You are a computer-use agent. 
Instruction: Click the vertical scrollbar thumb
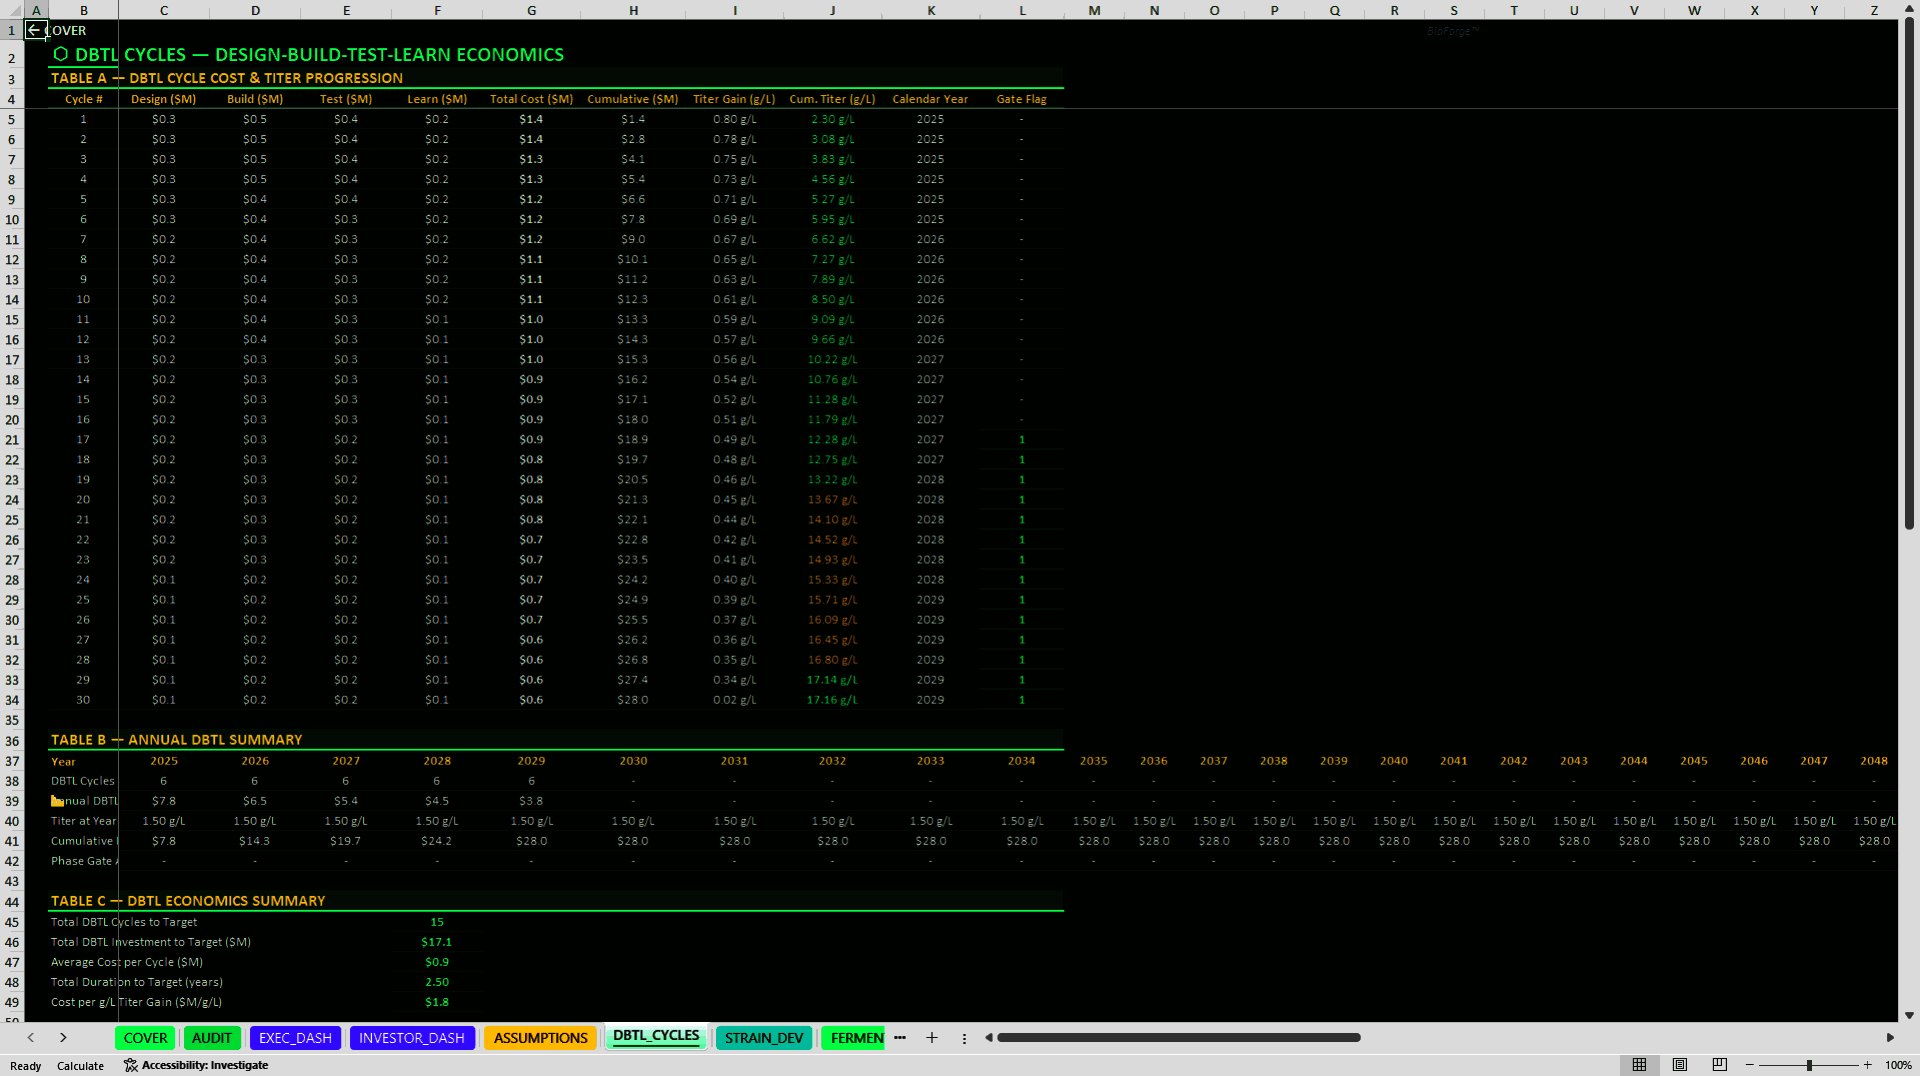(x=1909, y=275)
